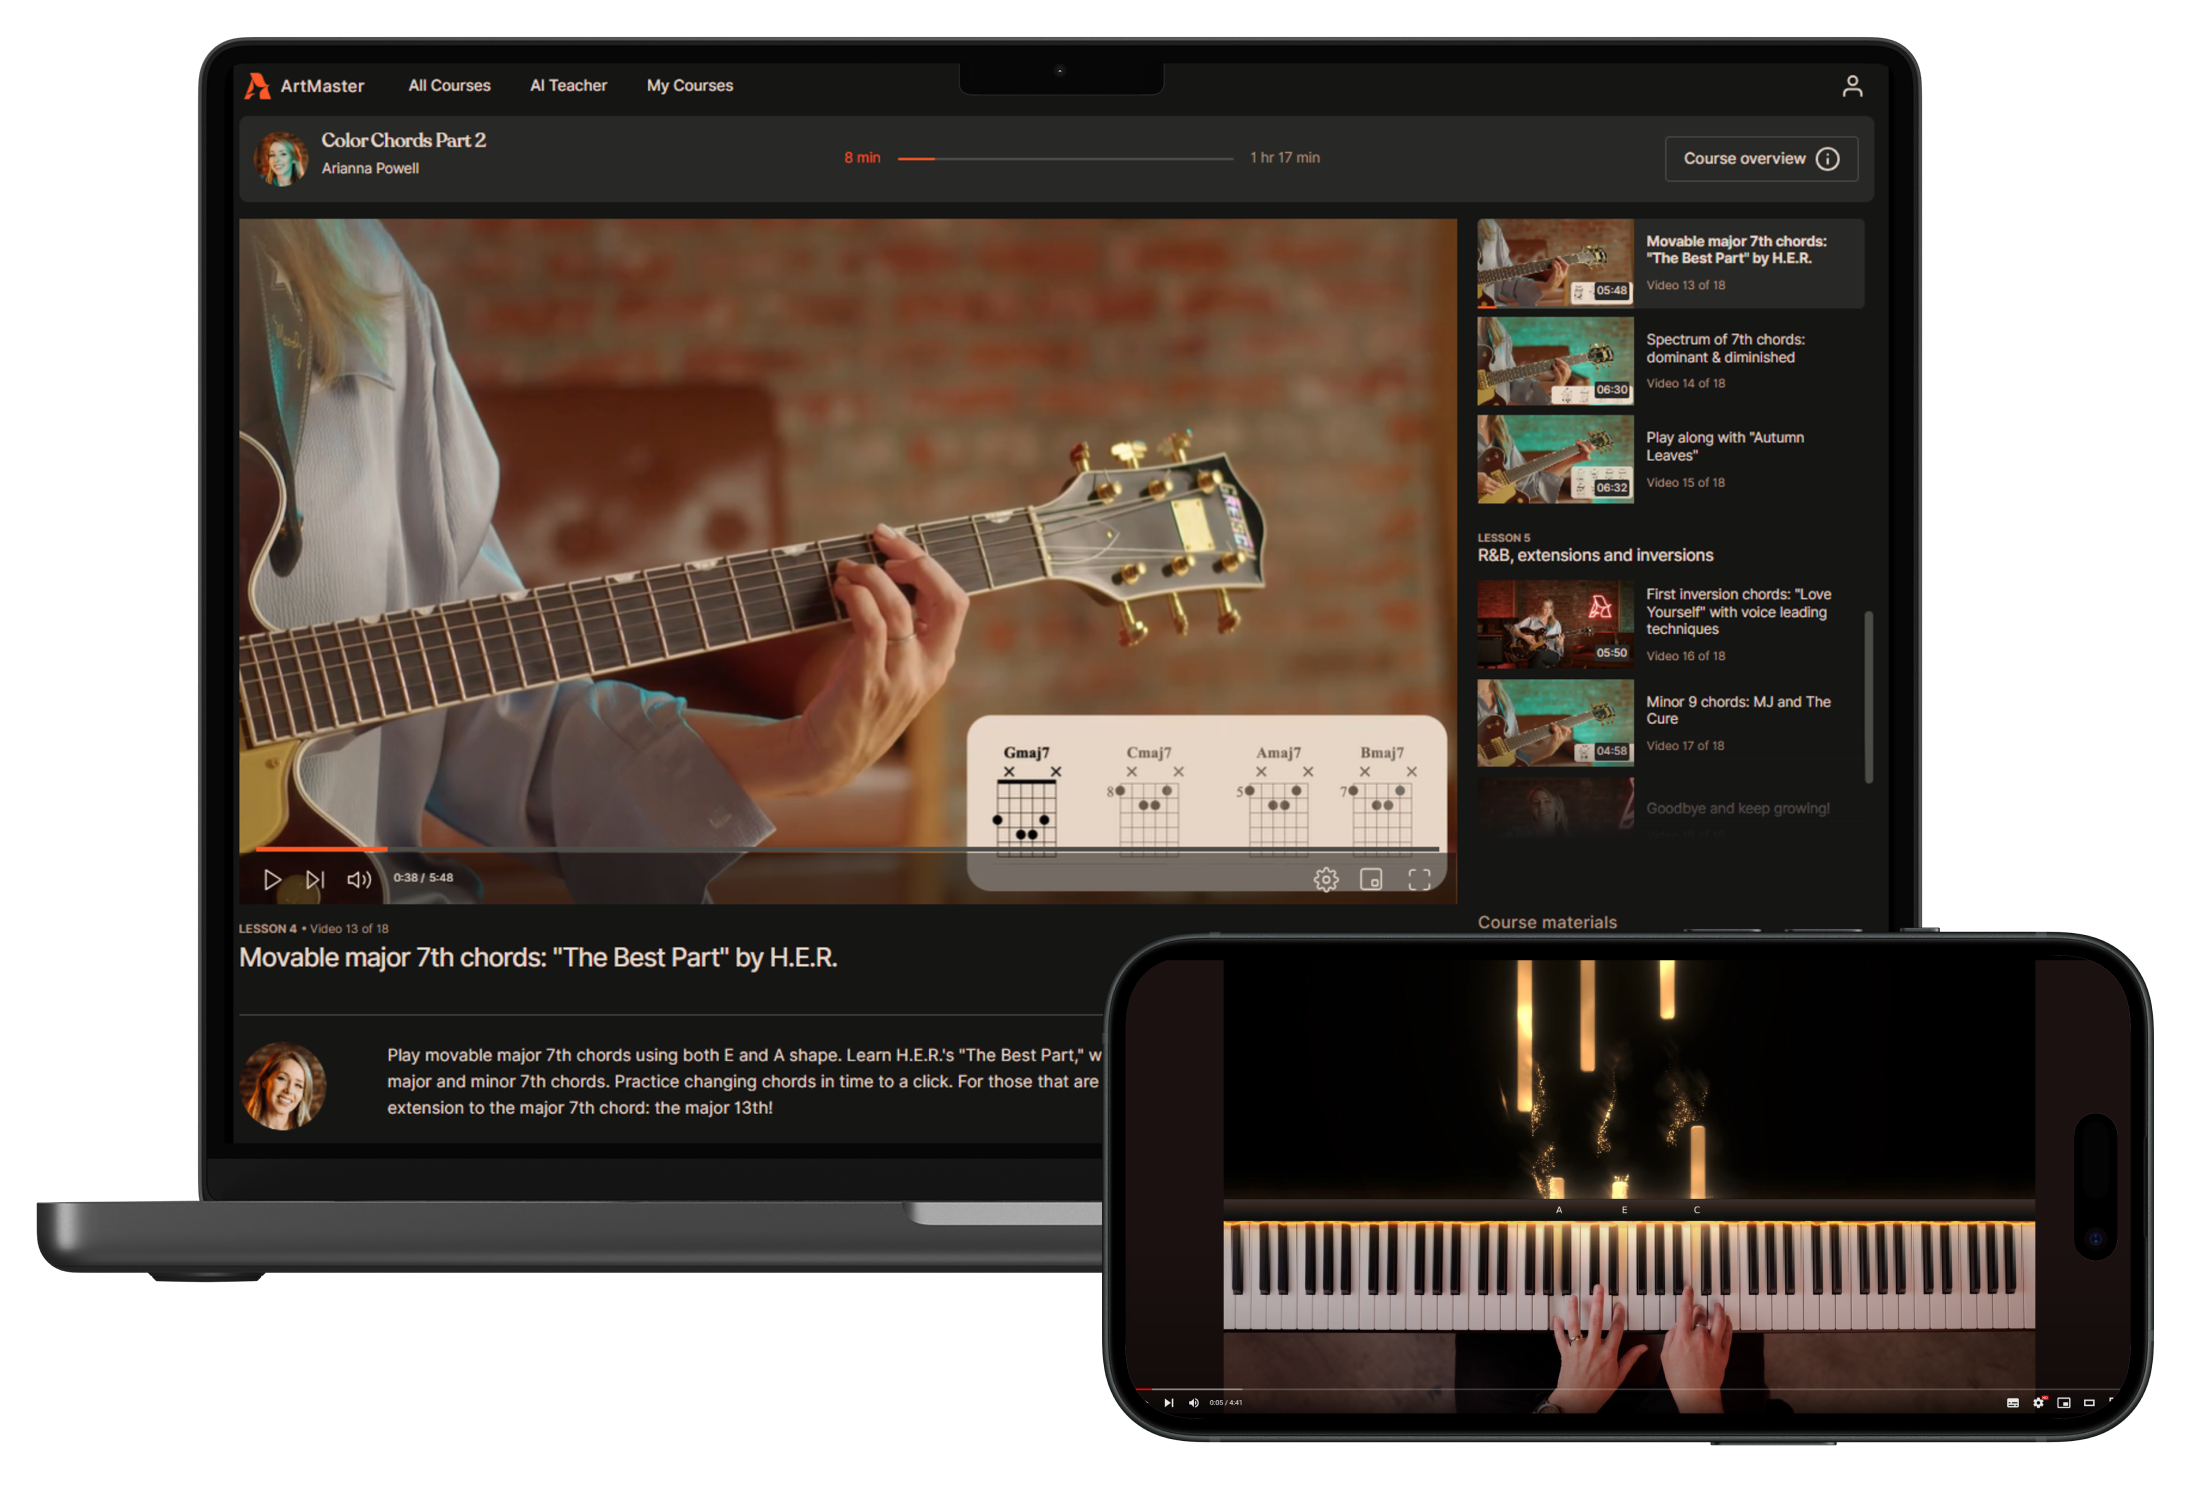Screen dimensions: 2198x1486
Task: Open settings with the gear icon
Action: pos(1326,879)
